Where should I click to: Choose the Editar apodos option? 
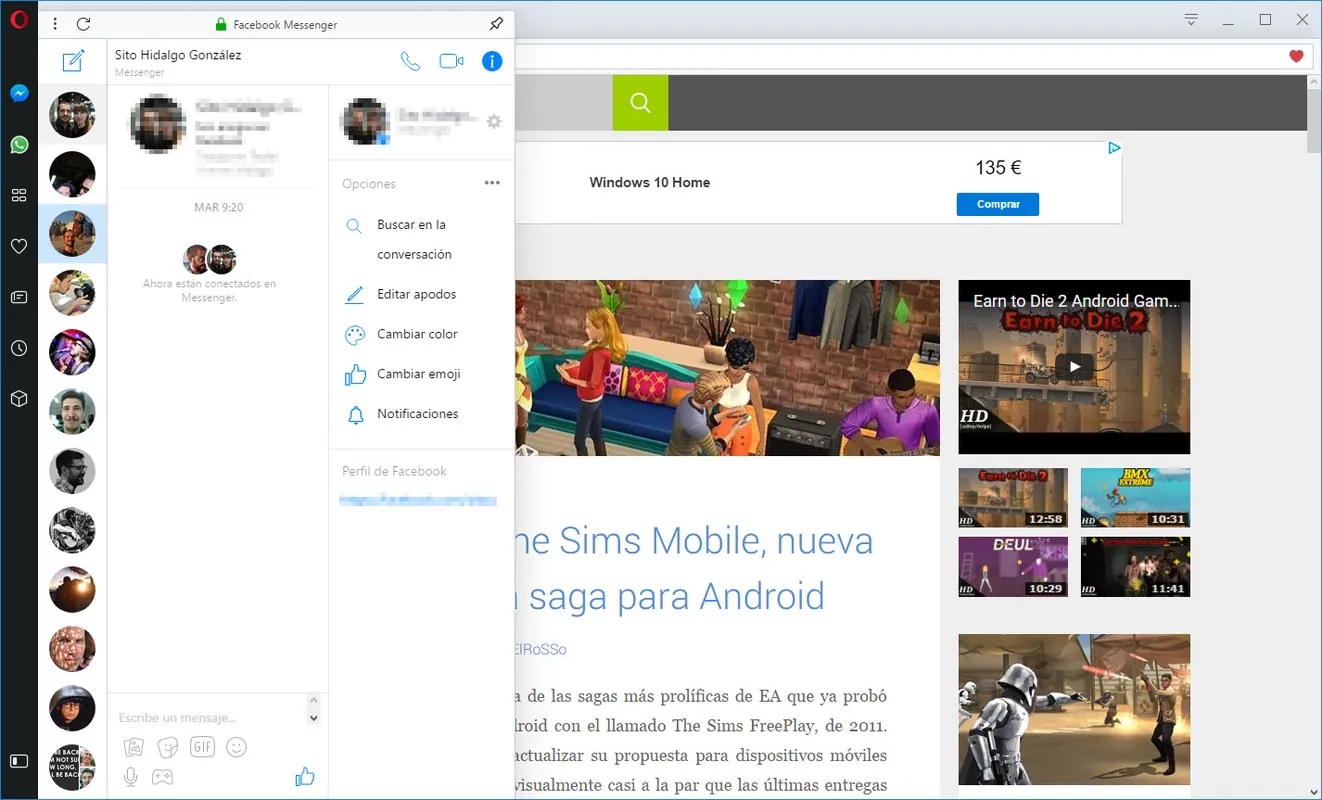pyautogui.click(x=417, y=295)
